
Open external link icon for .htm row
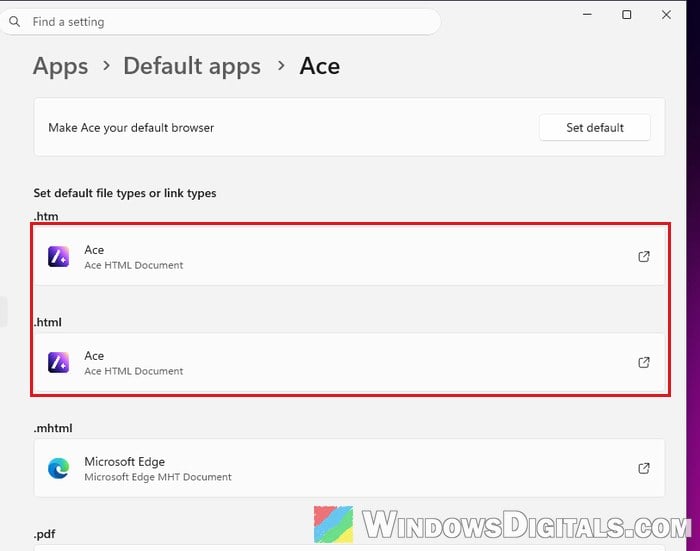644,256
